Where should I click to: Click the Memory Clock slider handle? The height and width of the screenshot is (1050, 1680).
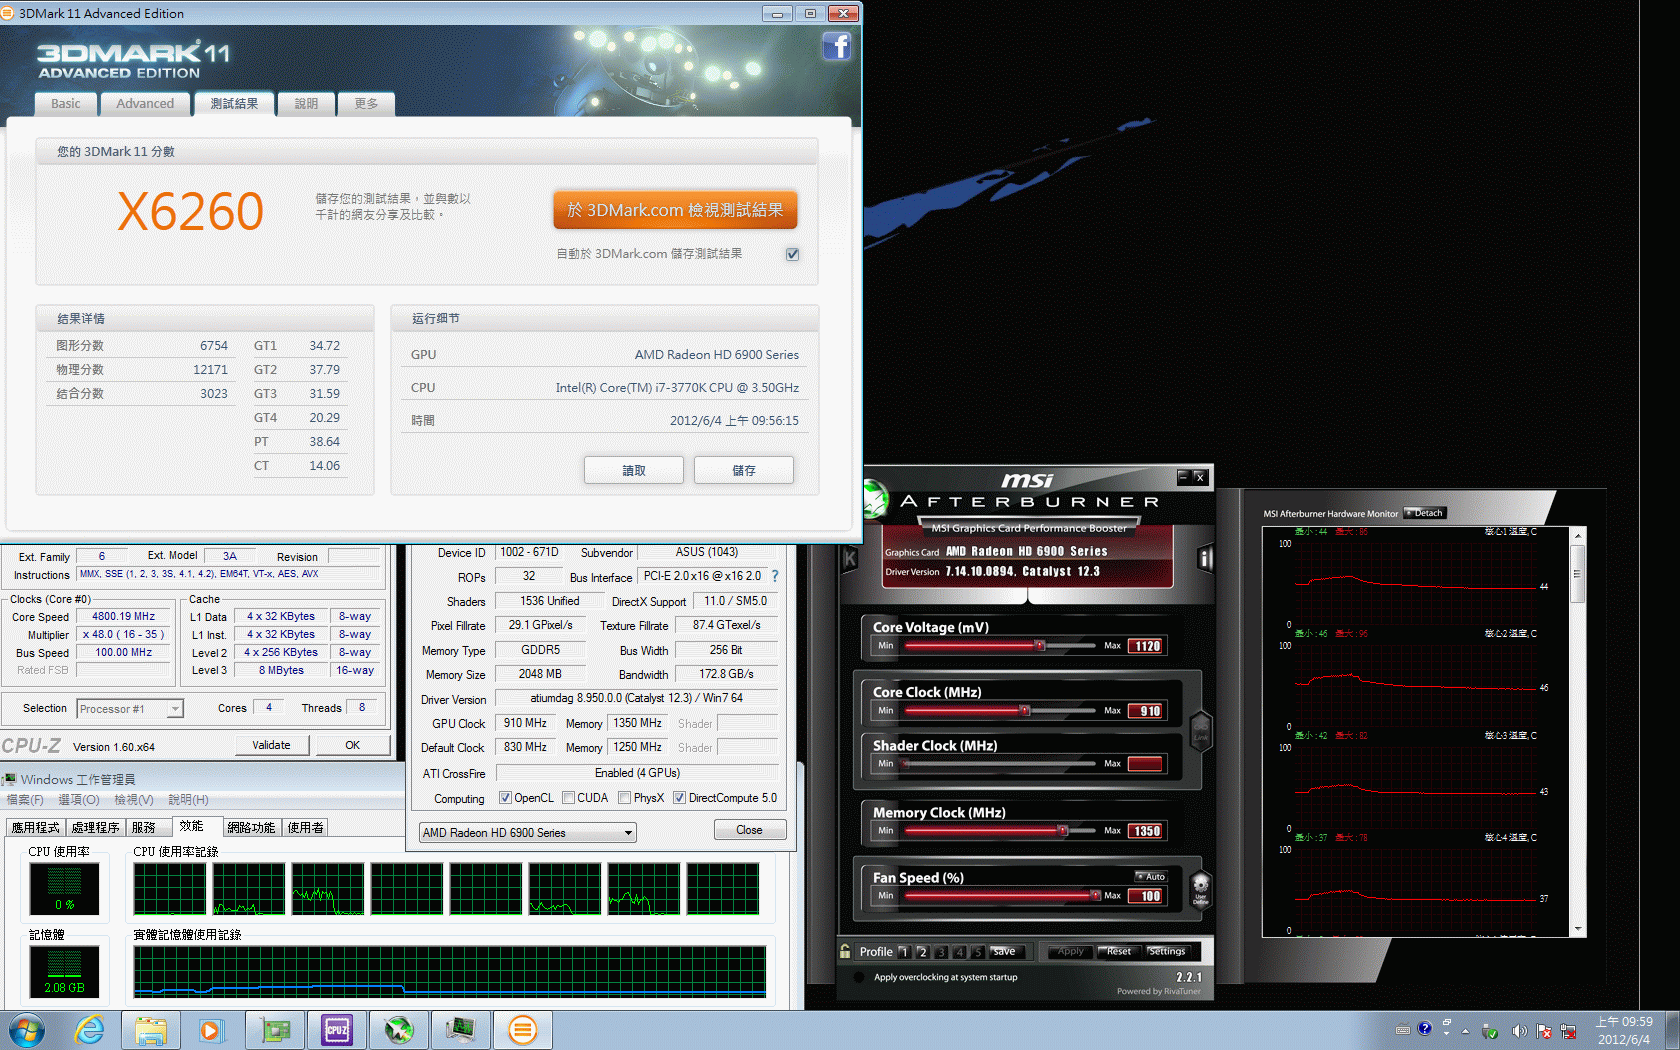point(1063,831)
